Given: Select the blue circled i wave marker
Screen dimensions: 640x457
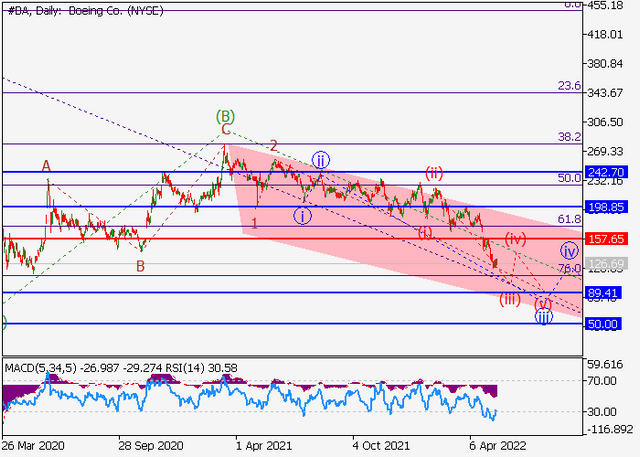Looking at the screenshot, I should coord(302,215).
